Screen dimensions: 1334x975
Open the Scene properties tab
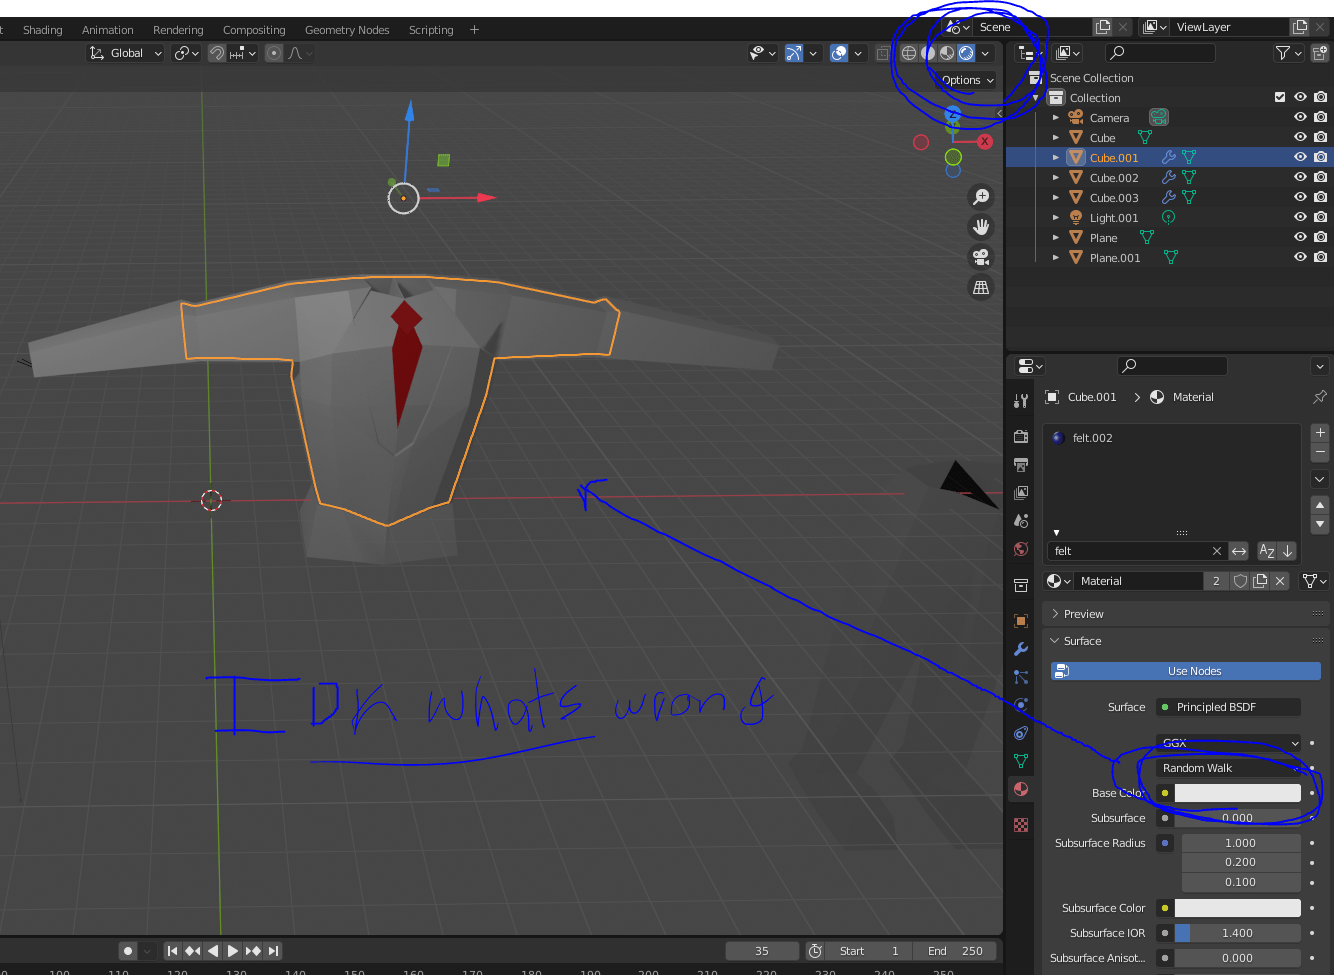pos(1020,521)
